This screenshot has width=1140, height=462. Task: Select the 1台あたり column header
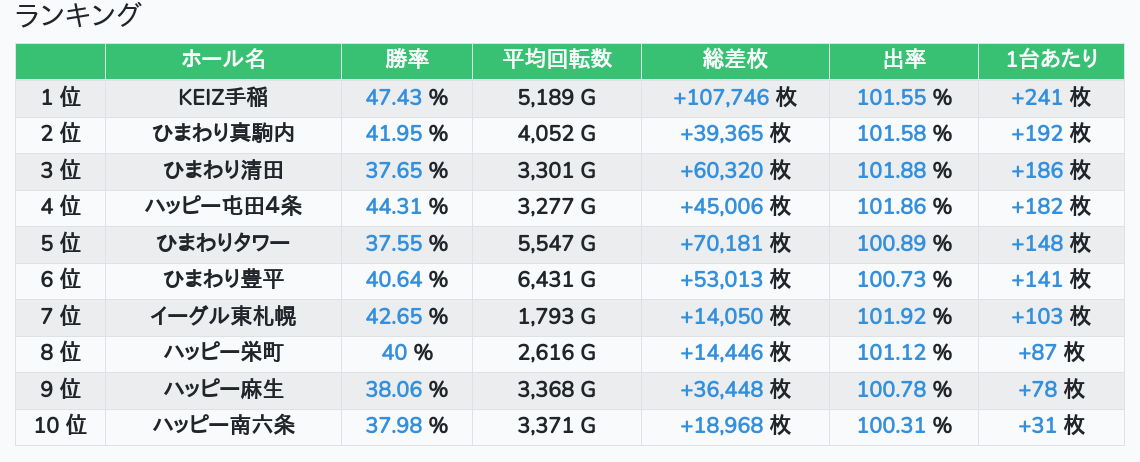pos(1051,60)
